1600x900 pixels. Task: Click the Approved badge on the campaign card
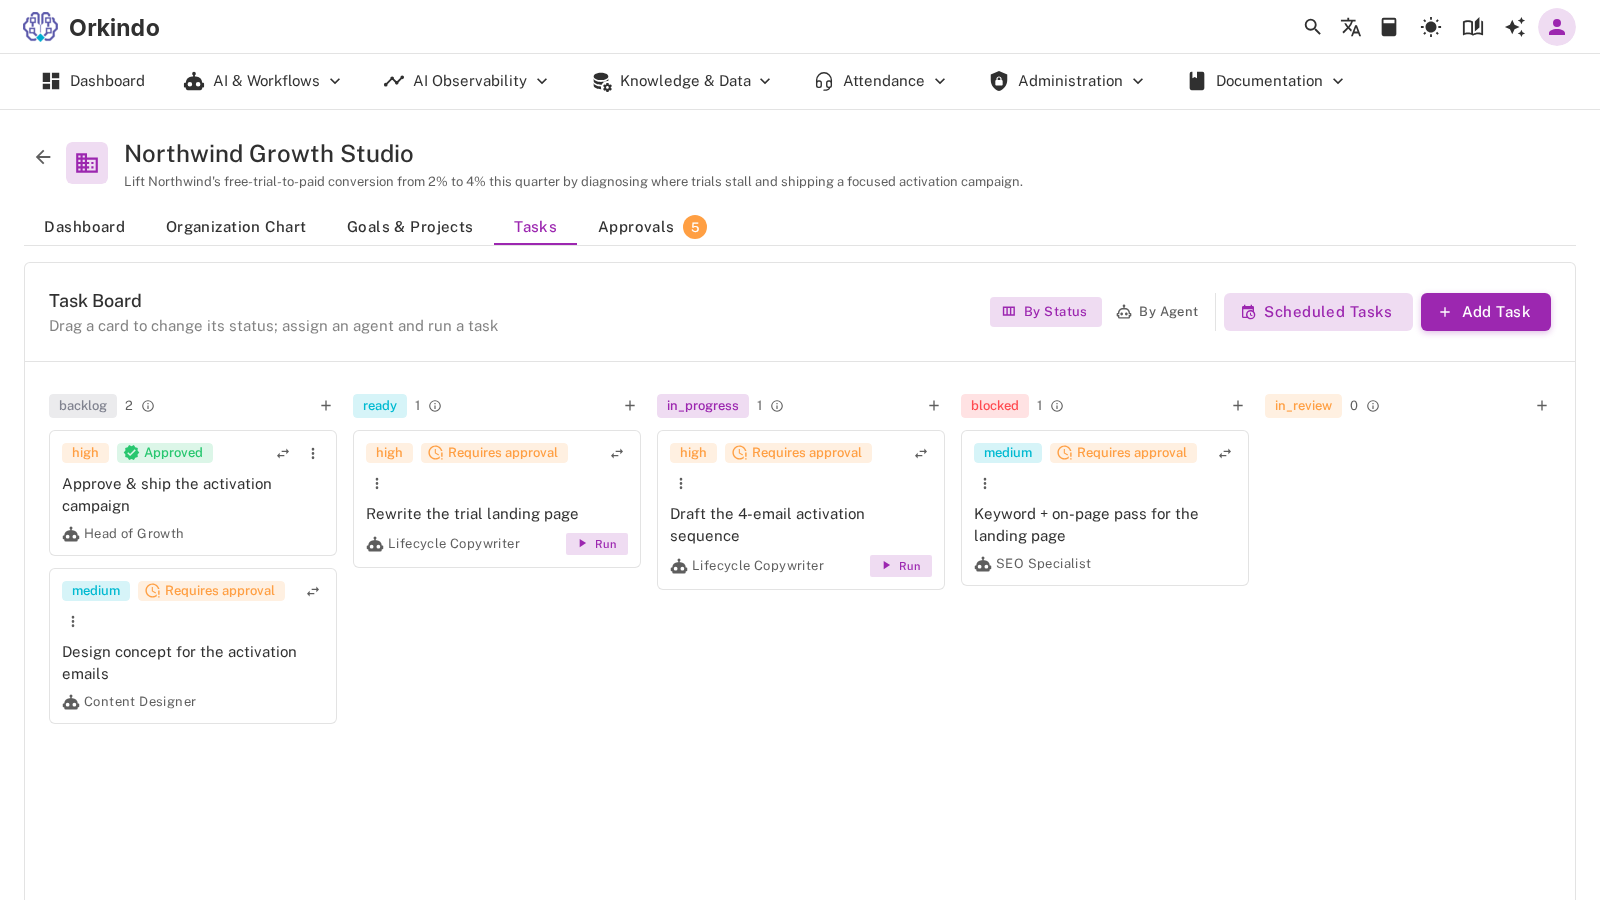[165, 453]
